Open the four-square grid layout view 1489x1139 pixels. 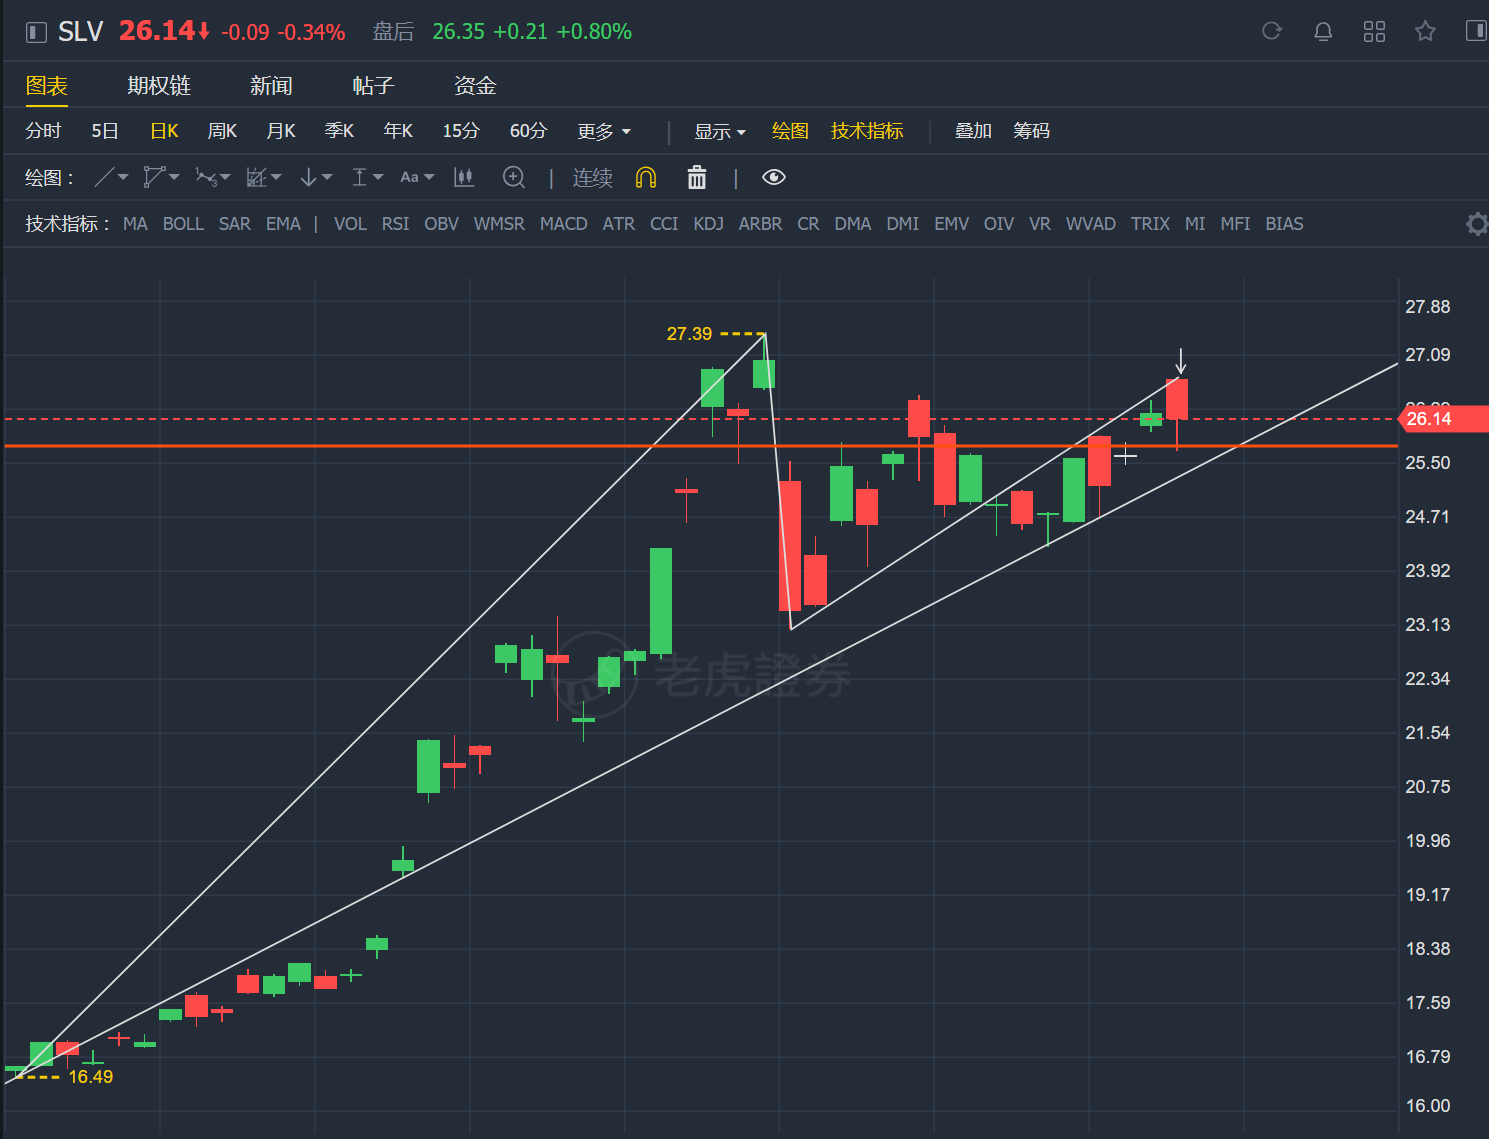click(x=1374, y=31)
